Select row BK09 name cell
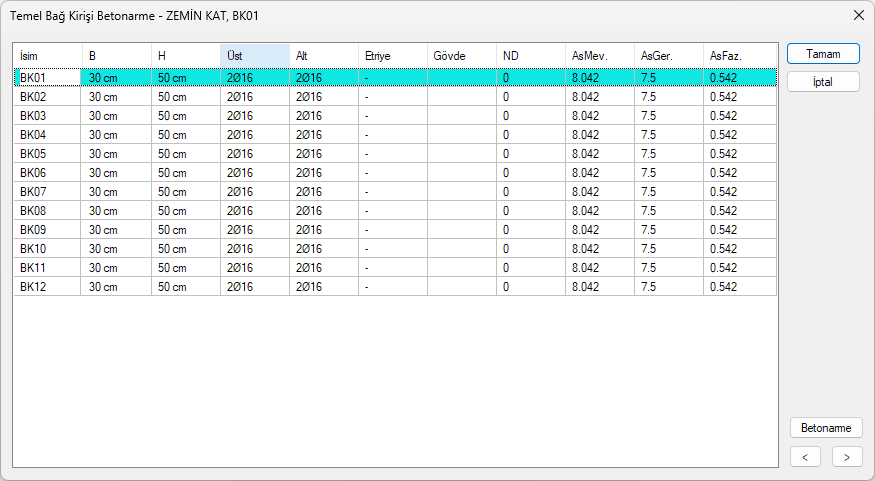This screenshot has height=481, width=875. pos(47,229)
